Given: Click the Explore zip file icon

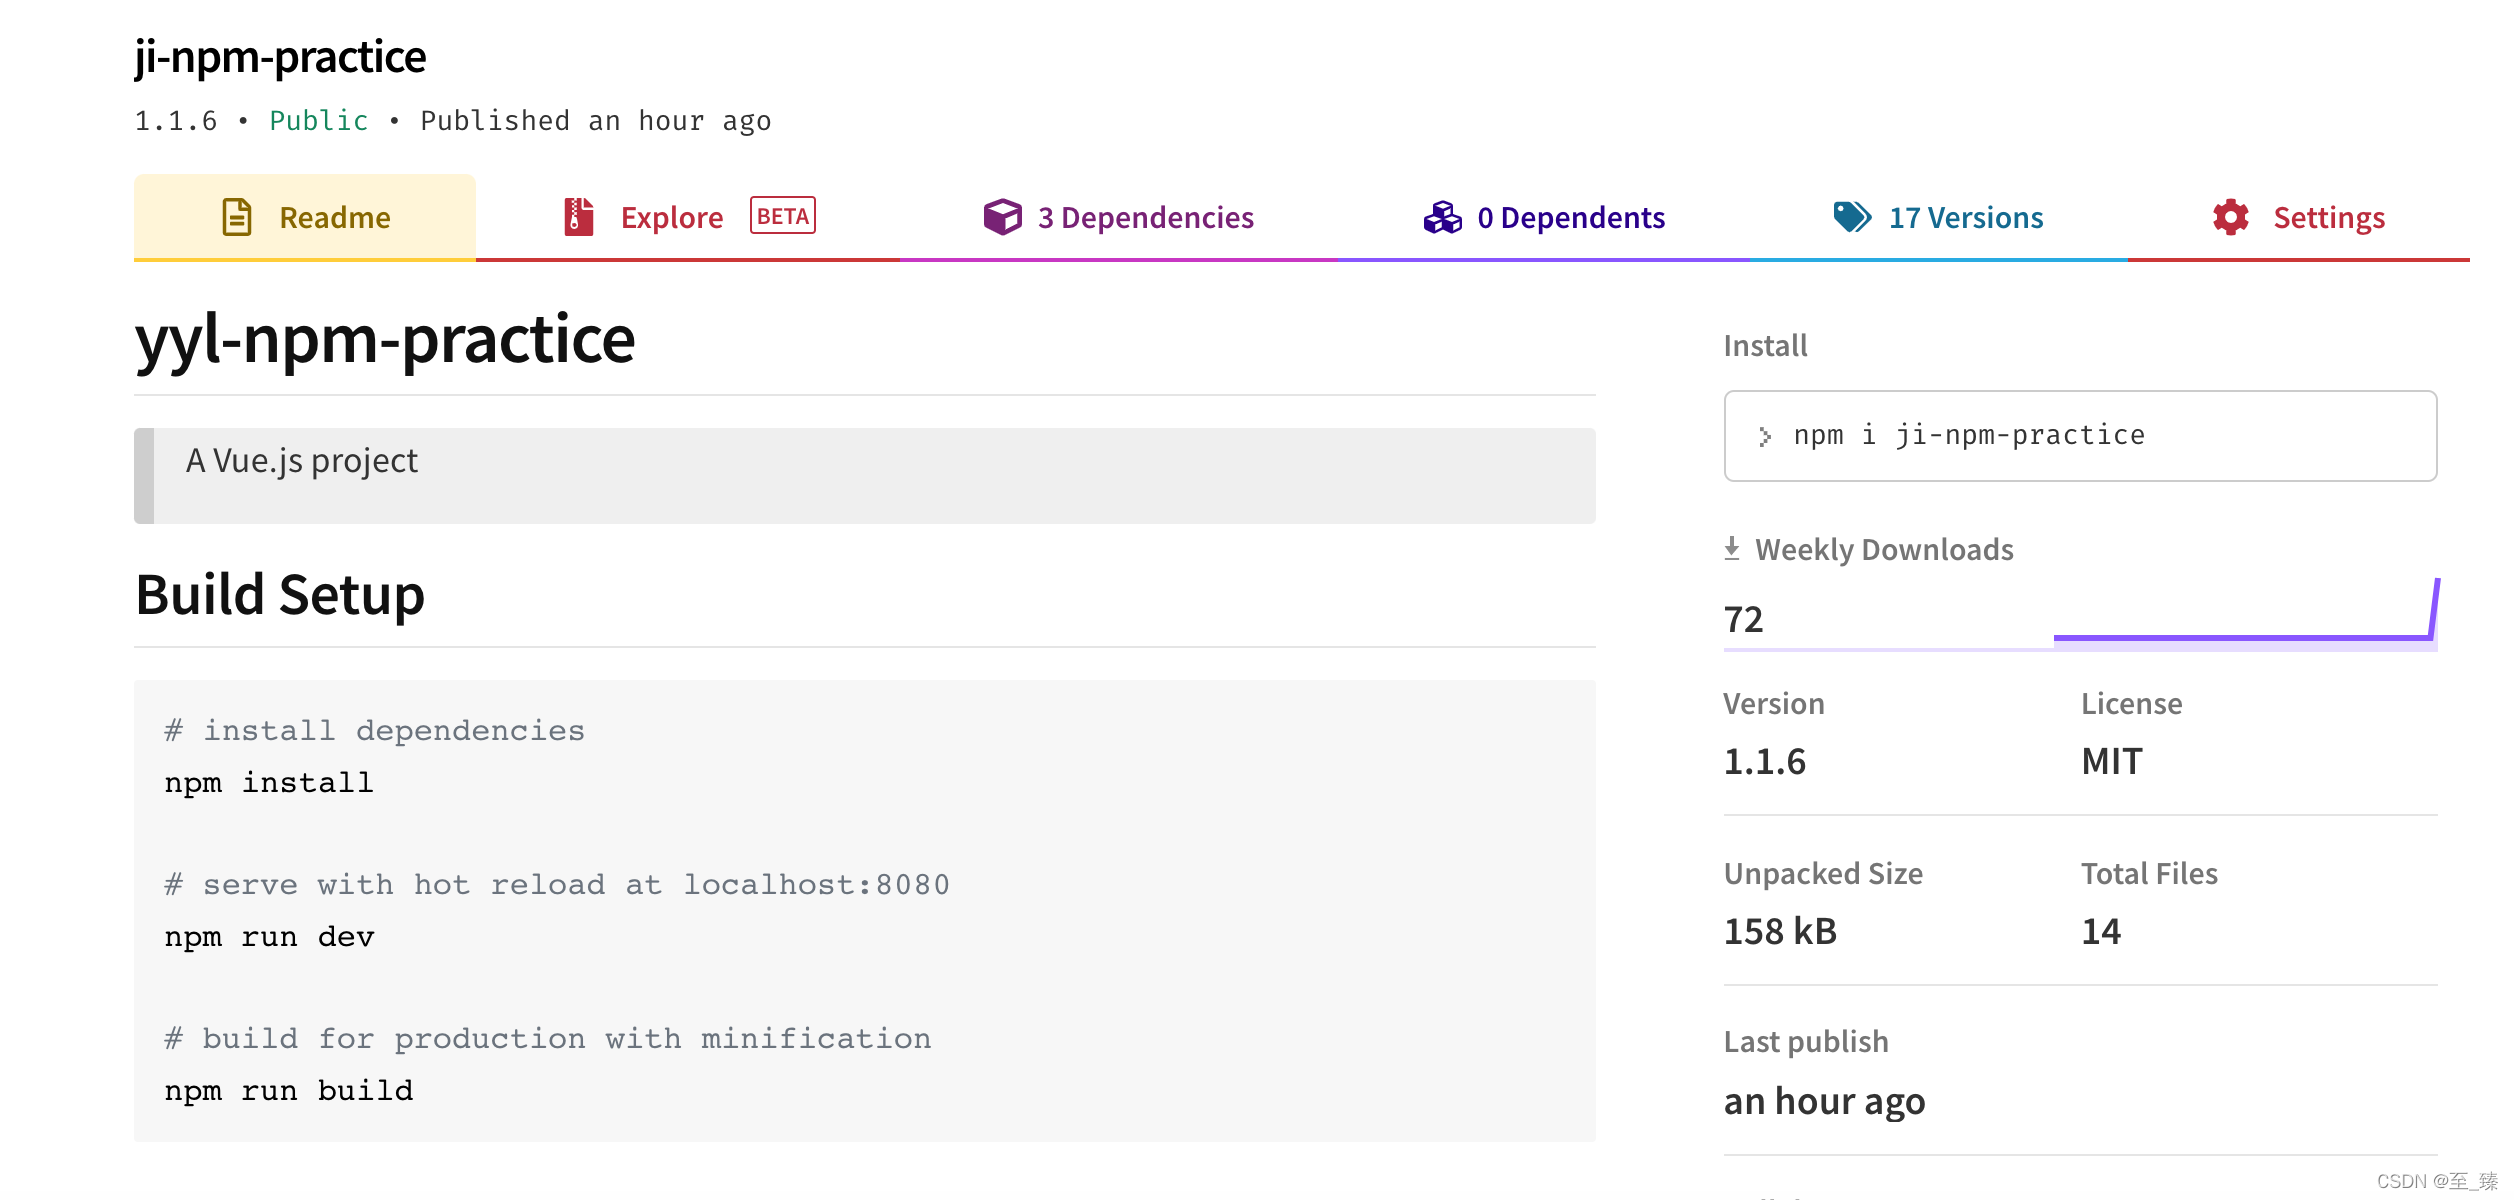Looking at the screenshot, I should (578, 217).
